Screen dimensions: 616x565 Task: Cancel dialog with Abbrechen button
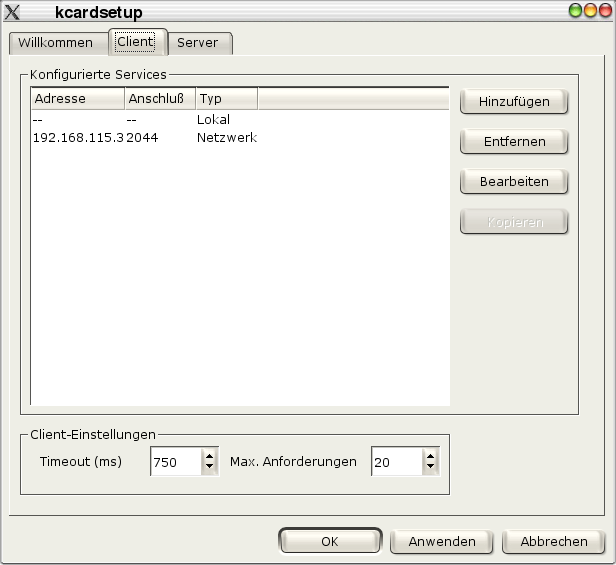554,541
